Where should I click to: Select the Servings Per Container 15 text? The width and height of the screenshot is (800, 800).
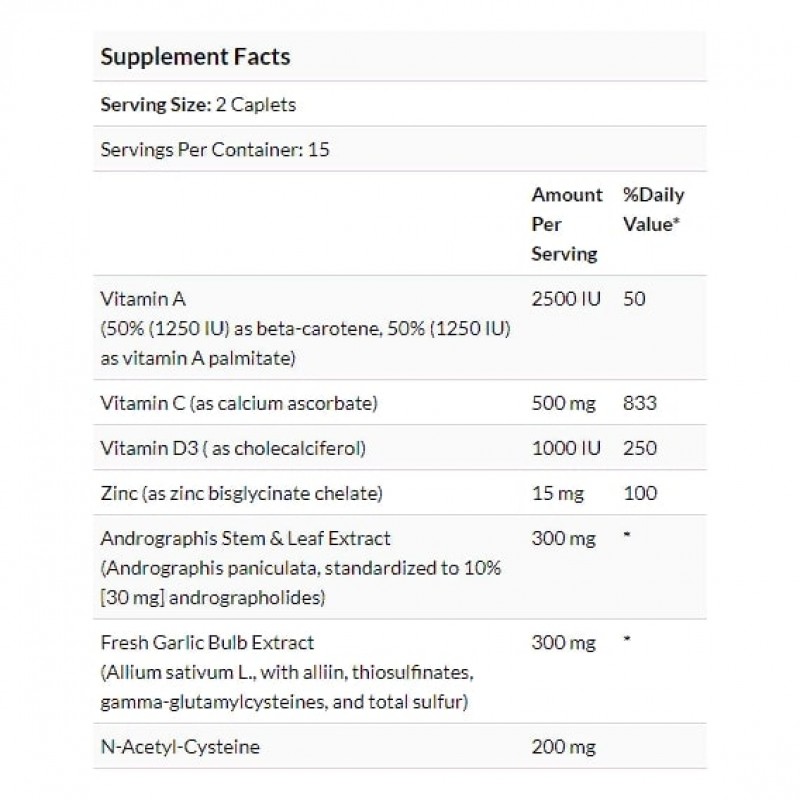coord(215,151)
